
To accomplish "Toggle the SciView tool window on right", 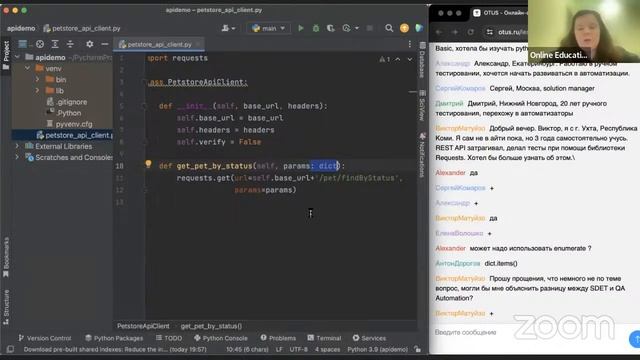I will tap(422, 105).
